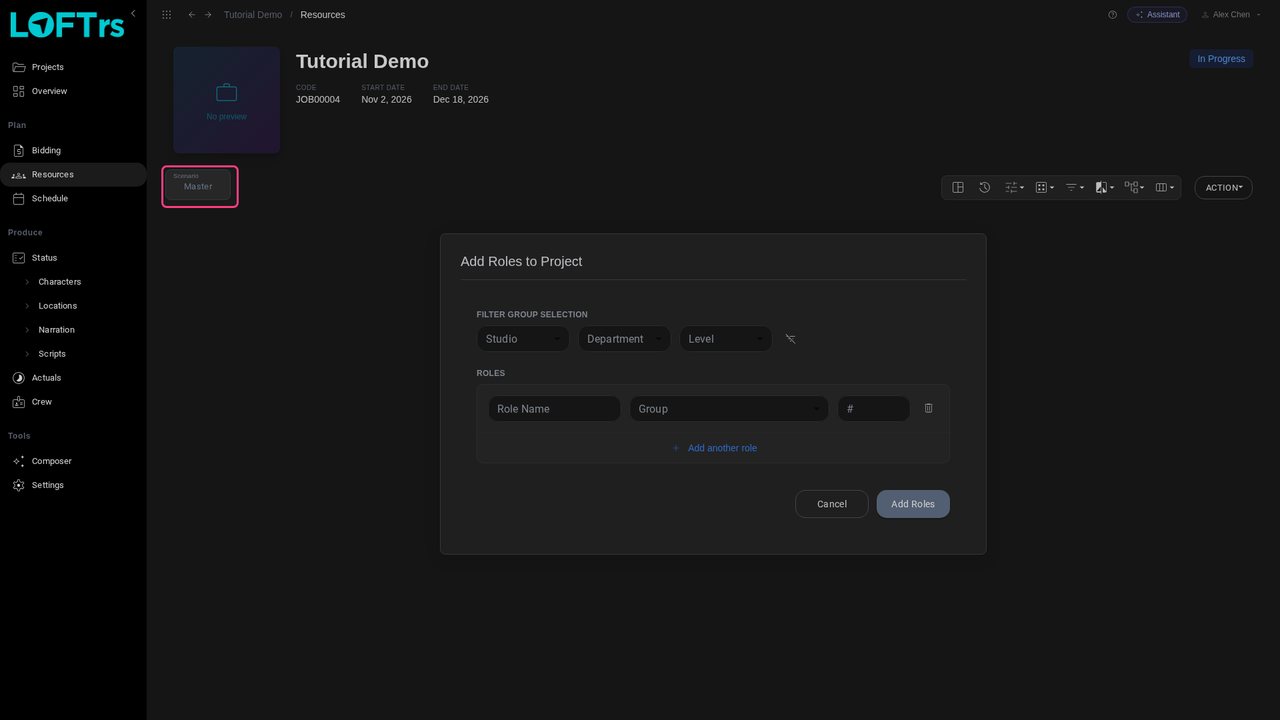
Task: Toggle the panel layout toolbar icon
Action: click(x=958, y=187)
